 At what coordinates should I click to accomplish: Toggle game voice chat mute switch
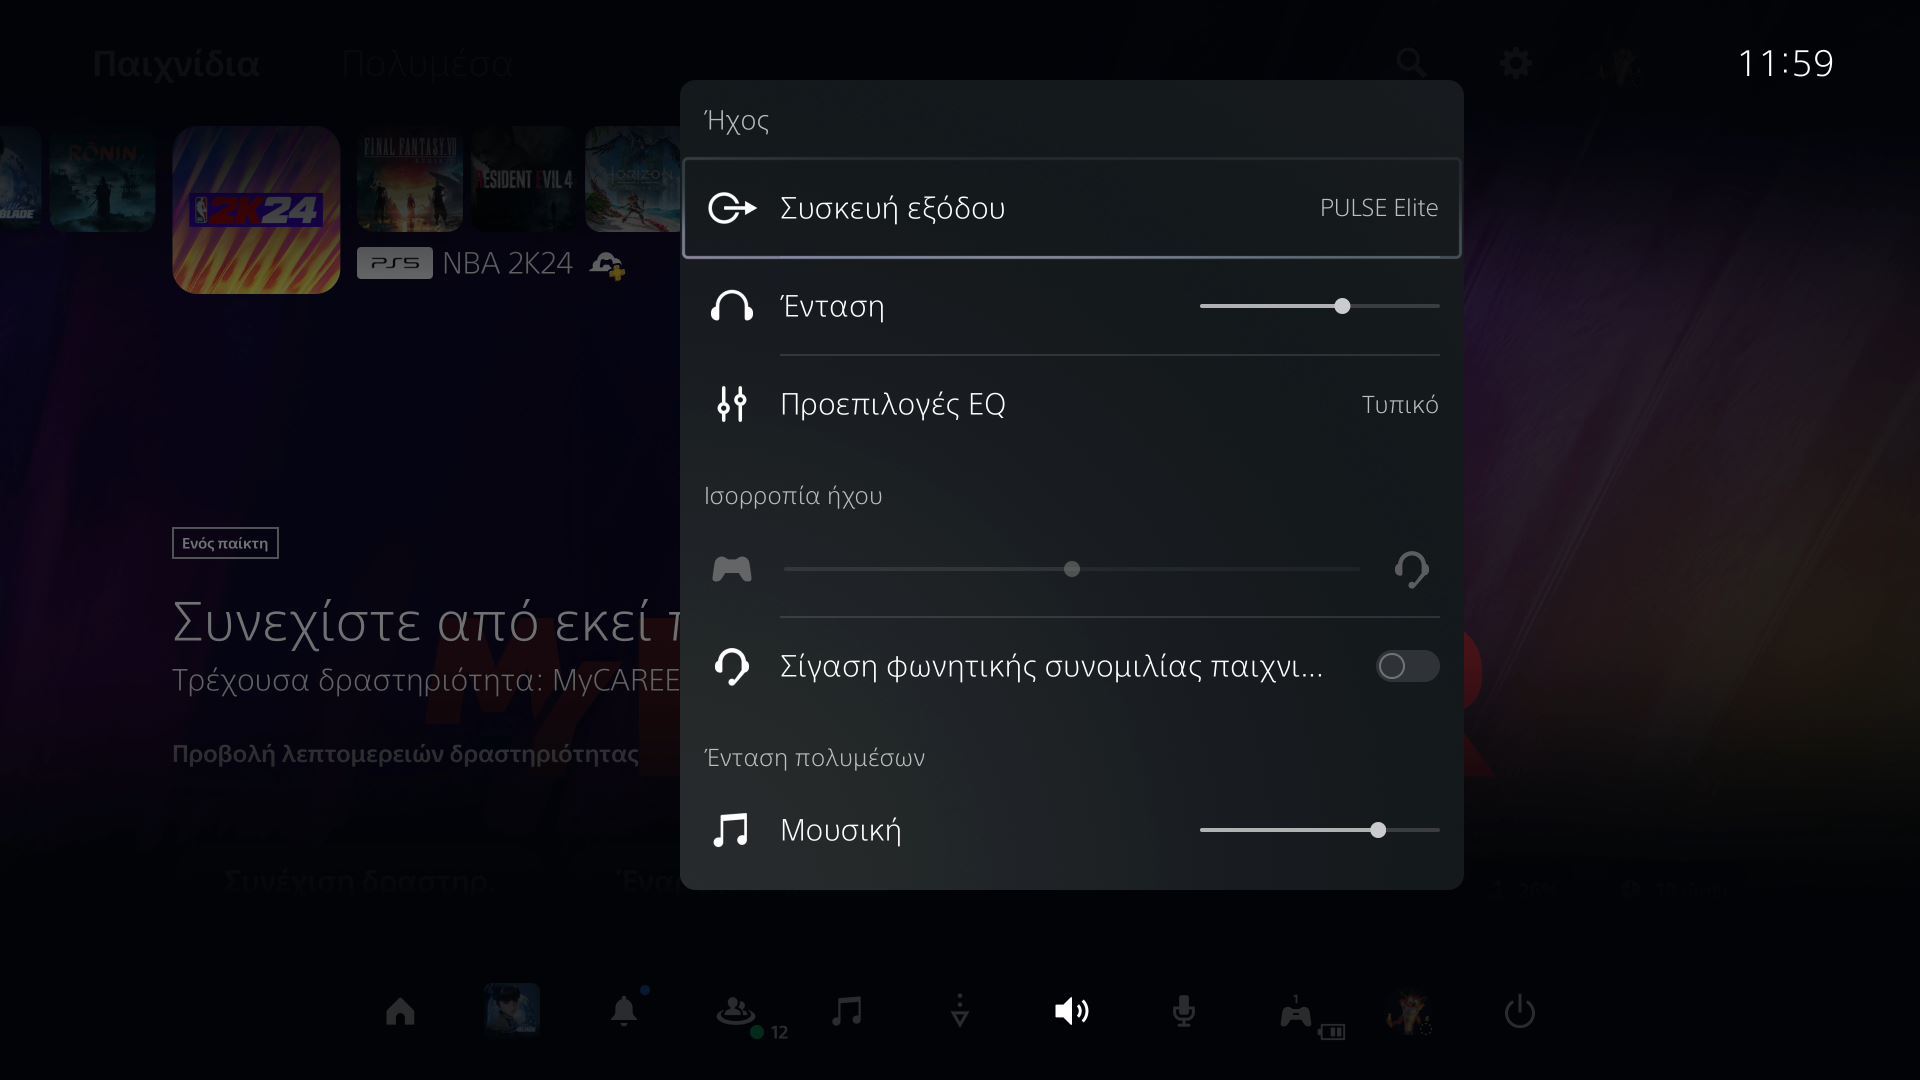coord(1406,666)
